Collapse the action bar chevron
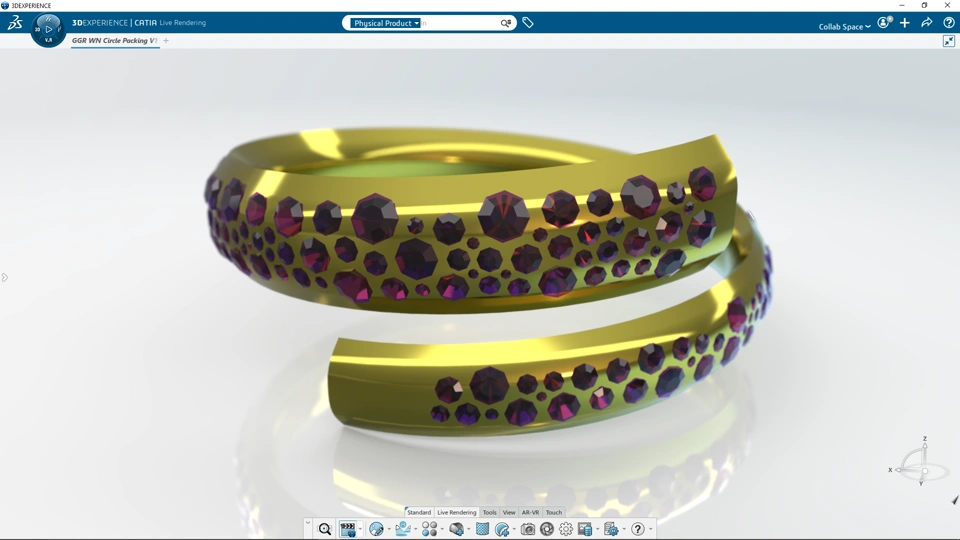960x540 pixels. (x=308, y=523)
